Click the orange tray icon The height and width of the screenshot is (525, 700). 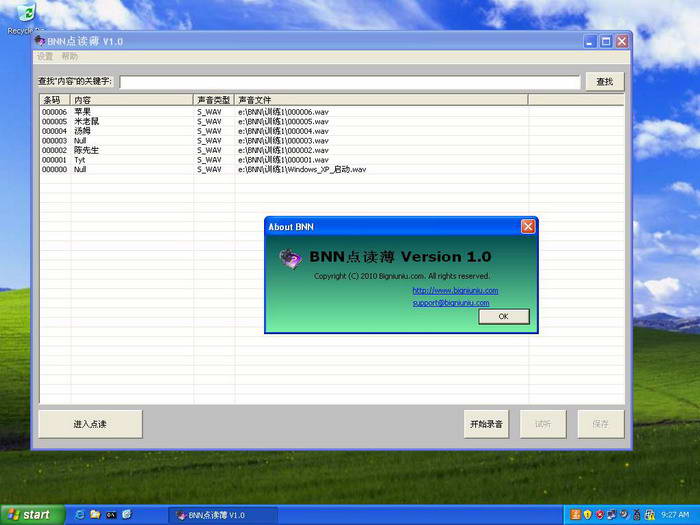coord(575,515)
